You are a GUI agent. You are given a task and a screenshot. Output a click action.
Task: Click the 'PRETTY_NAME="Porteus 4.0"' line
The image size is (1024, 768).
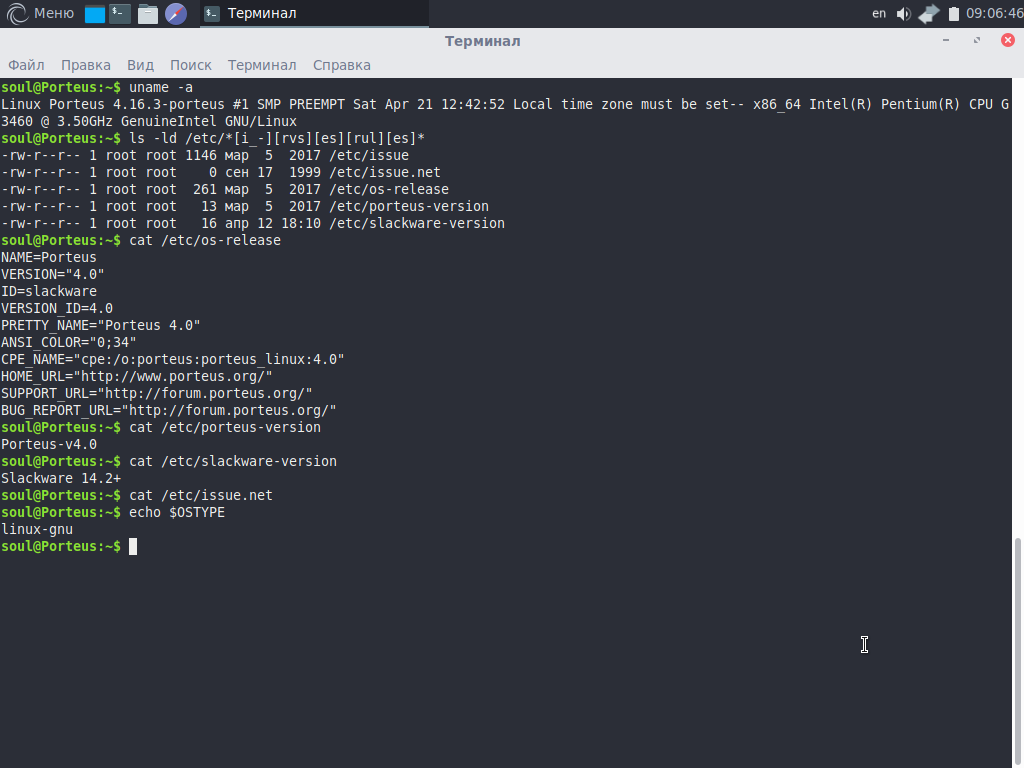(x=101, y=325)
